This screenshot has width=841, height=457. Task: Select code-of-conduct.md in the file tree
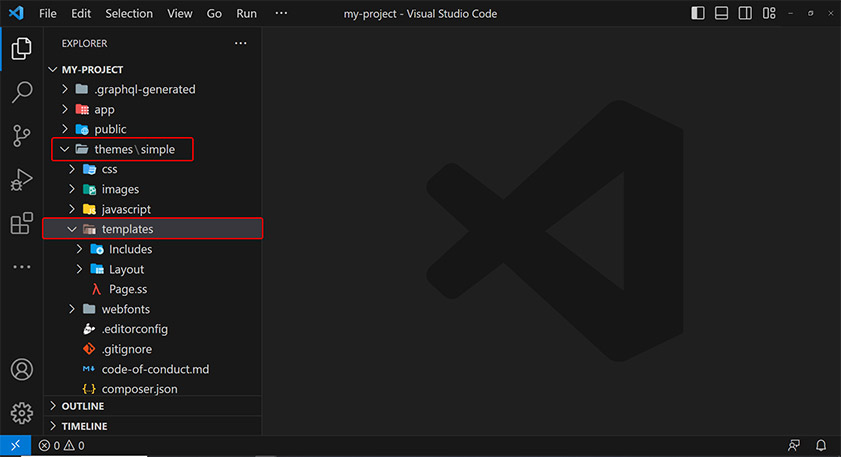click(156, 369)
